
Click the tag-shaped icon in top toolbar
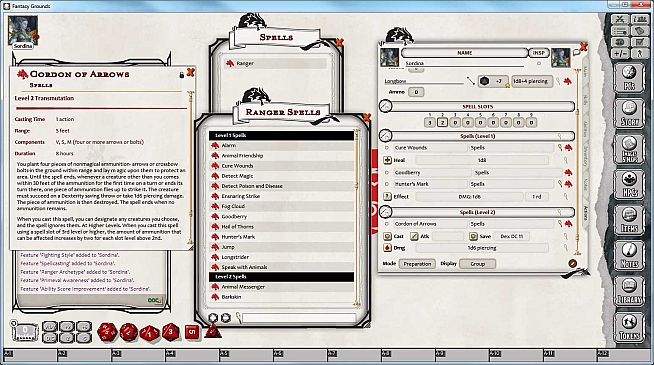(x=639, y=31)
